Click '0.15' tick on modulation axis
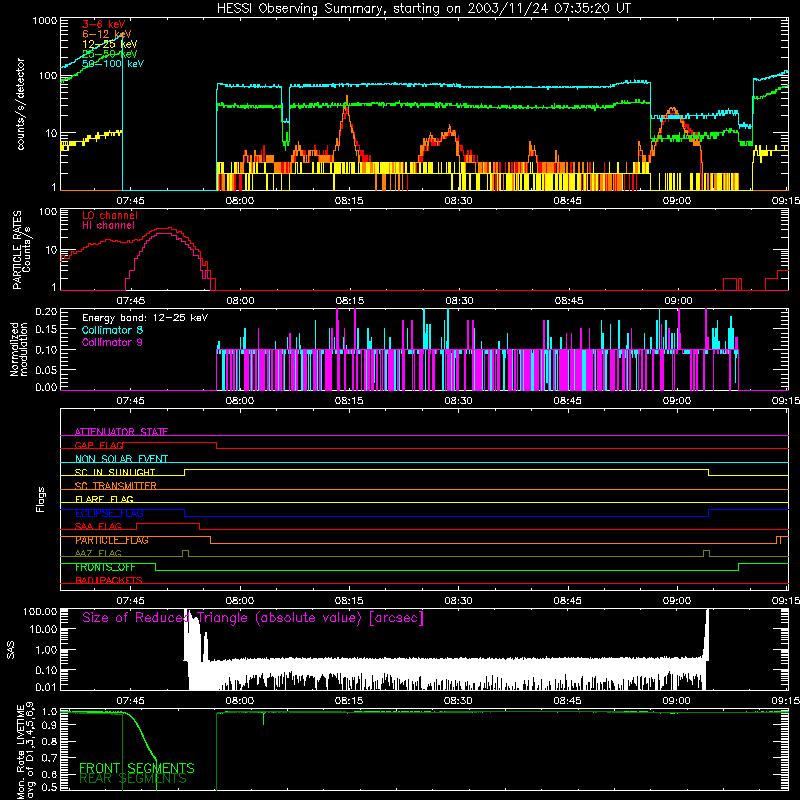 [46, 330]
